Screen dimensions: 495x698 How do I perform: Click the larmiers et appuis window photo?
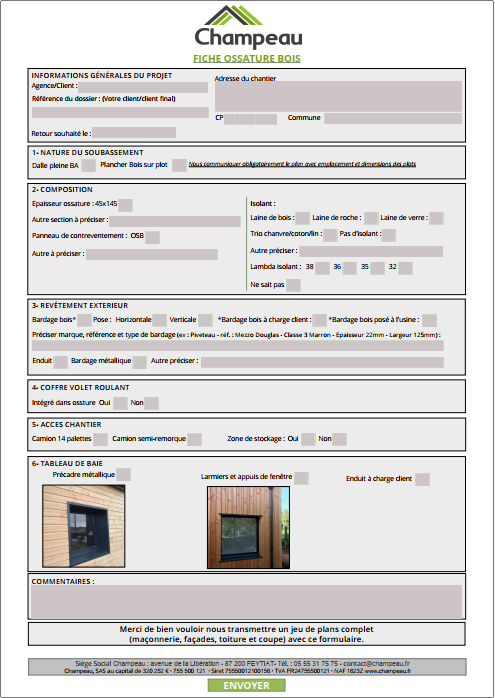point(248,528)
